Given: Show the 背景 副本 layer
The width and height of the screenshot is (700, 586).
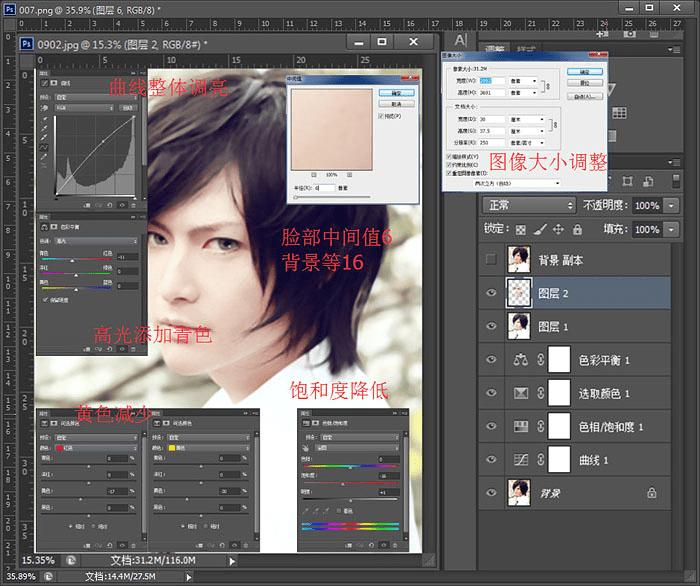Looking at the screenshot, I should pos(490,260).
